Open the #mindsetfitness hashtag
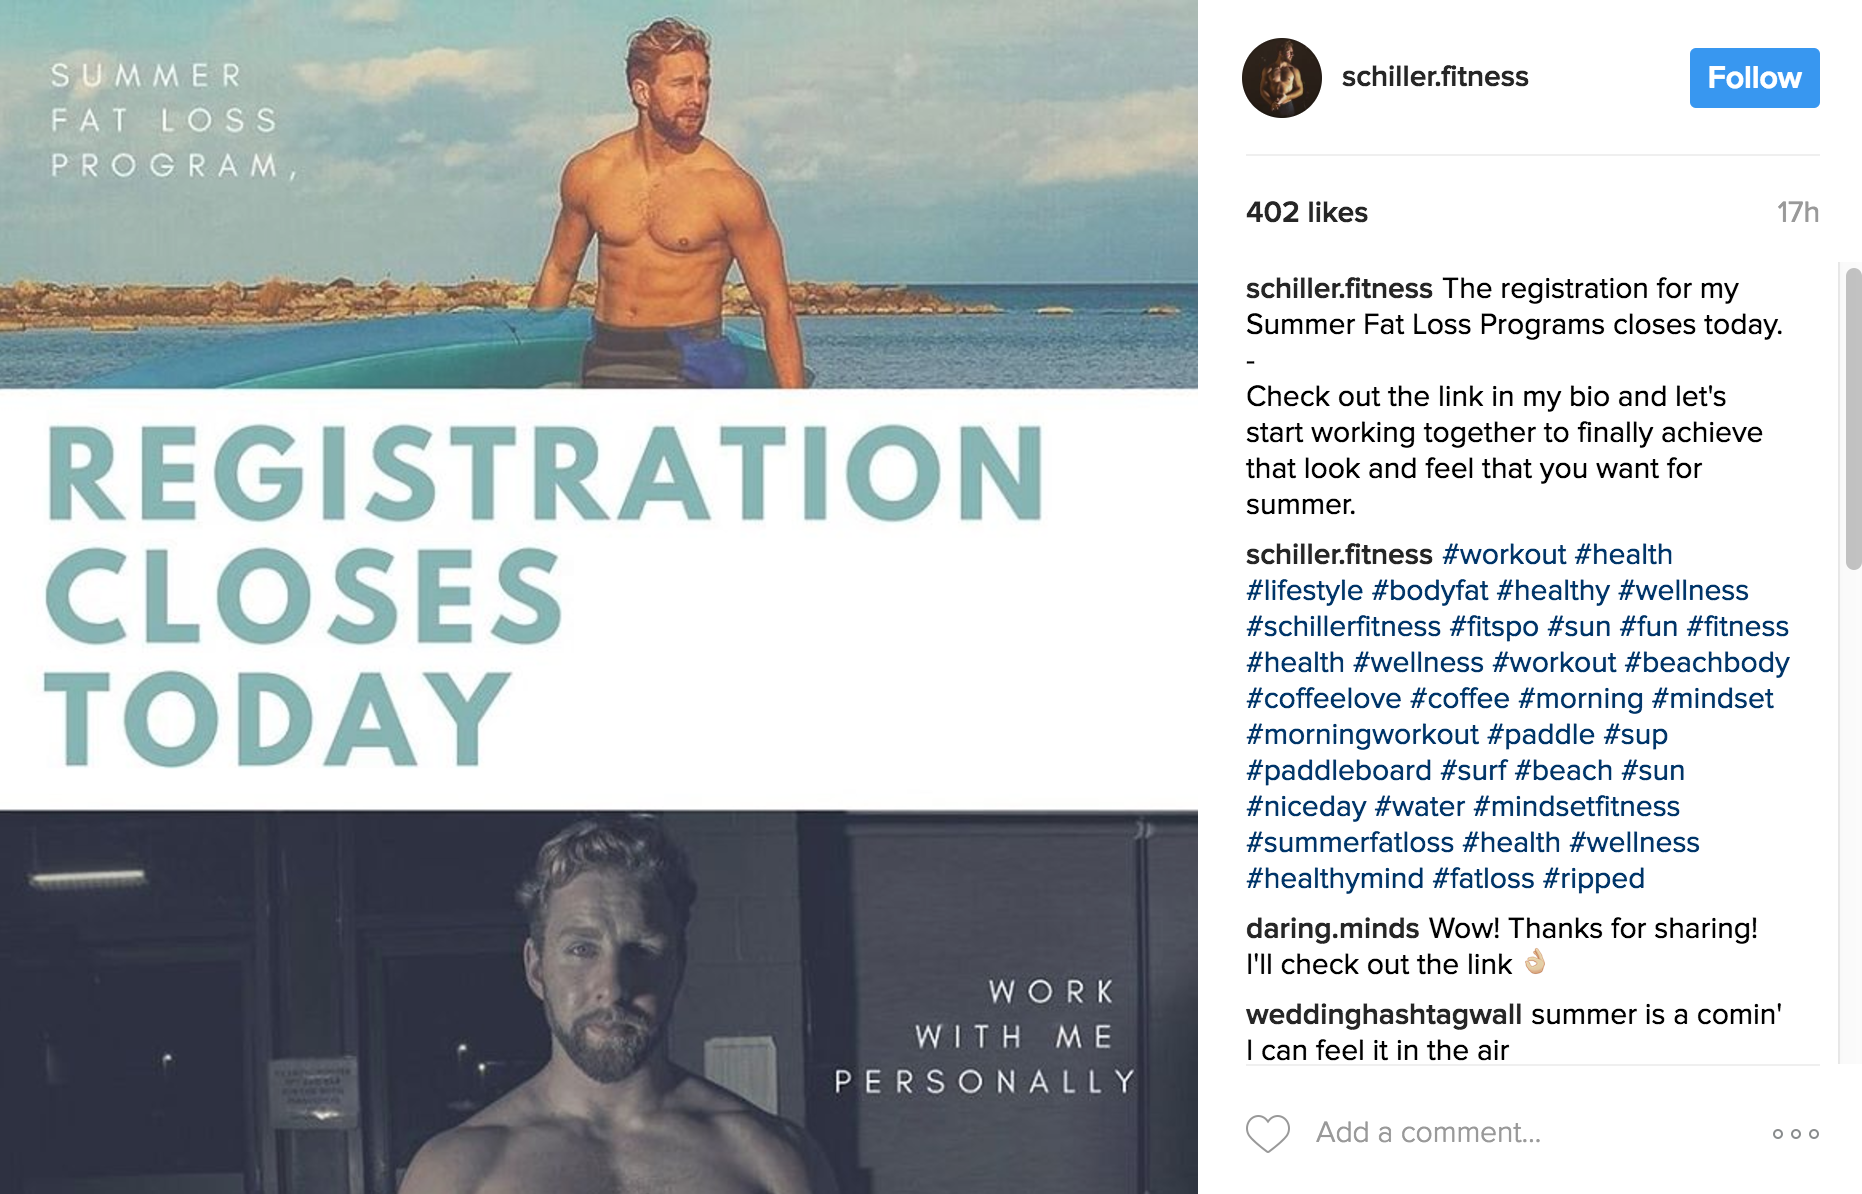 click(1576, 807)
